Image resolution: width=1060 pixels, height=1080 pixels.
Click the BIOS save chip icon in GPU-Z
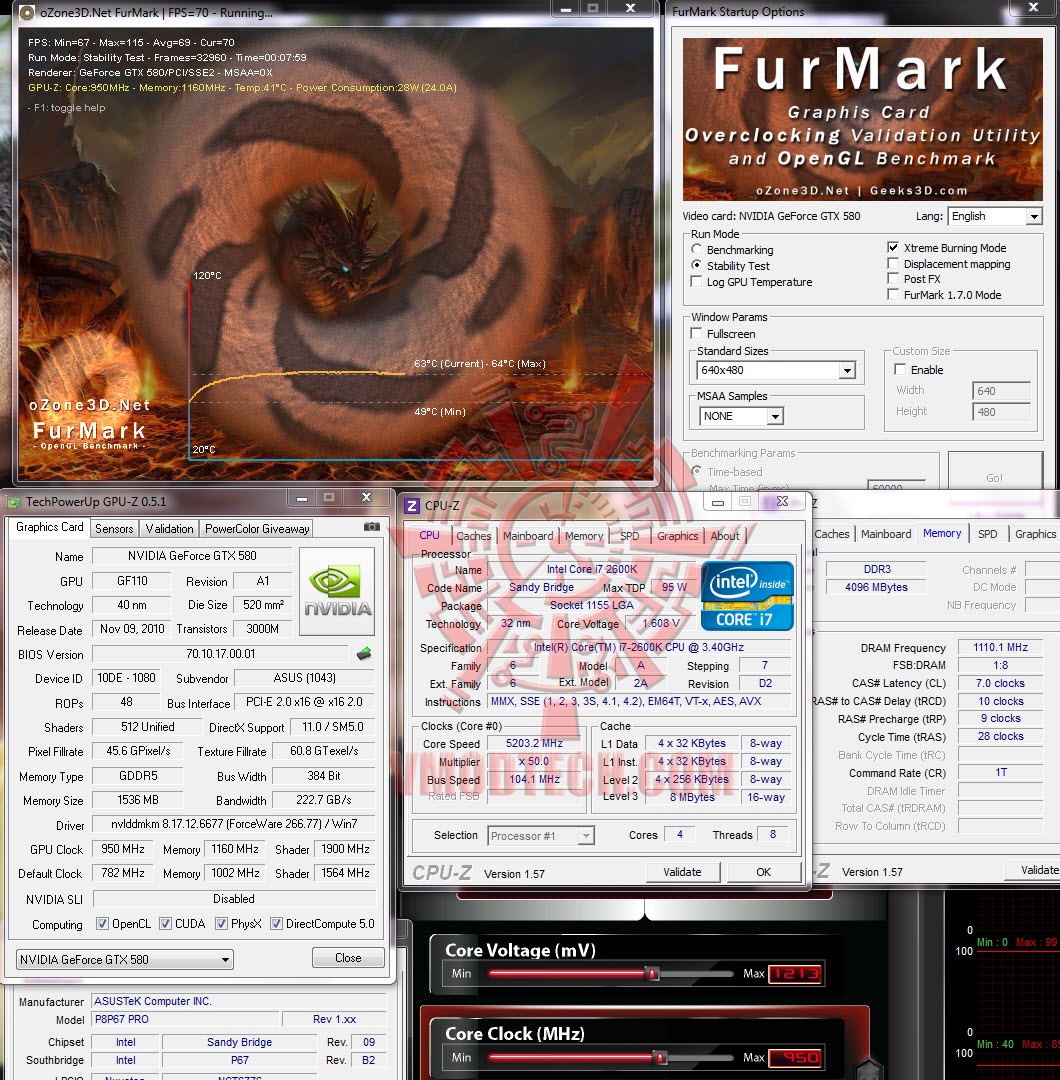[364, 654]
